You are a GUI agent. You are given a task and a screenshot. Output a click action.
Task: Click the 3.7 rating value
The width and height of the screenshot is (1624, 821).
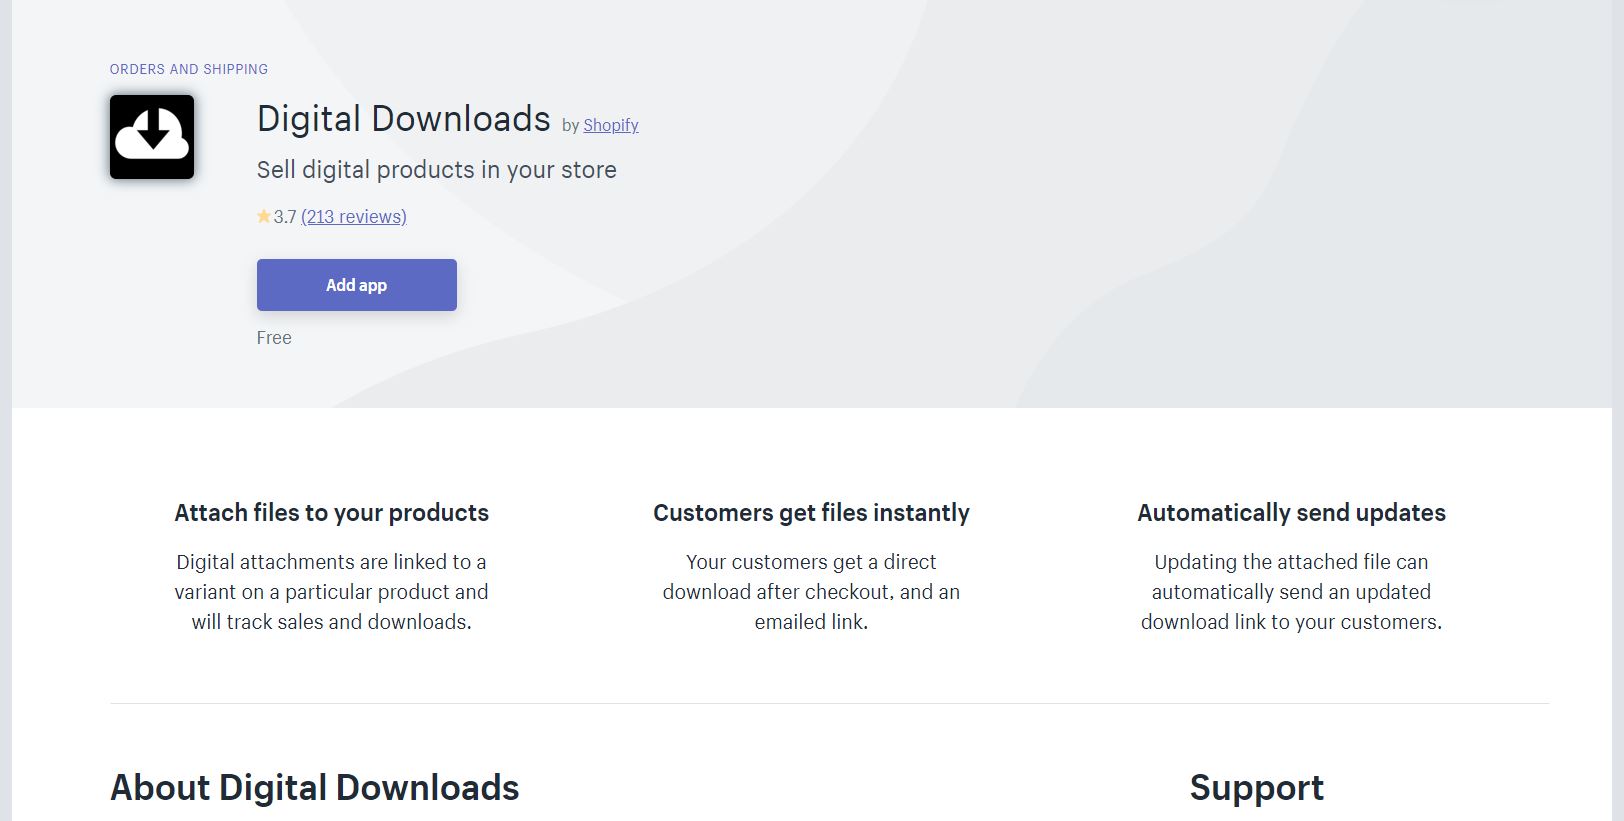pos(285,216)
